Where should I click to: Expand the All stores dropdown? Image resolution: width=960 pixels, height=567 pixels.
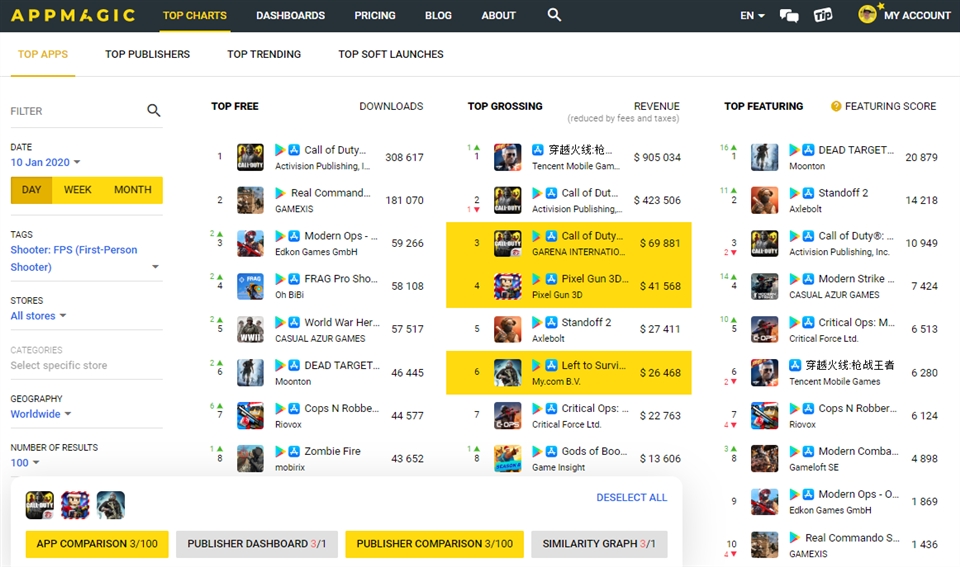coord(39,316)
